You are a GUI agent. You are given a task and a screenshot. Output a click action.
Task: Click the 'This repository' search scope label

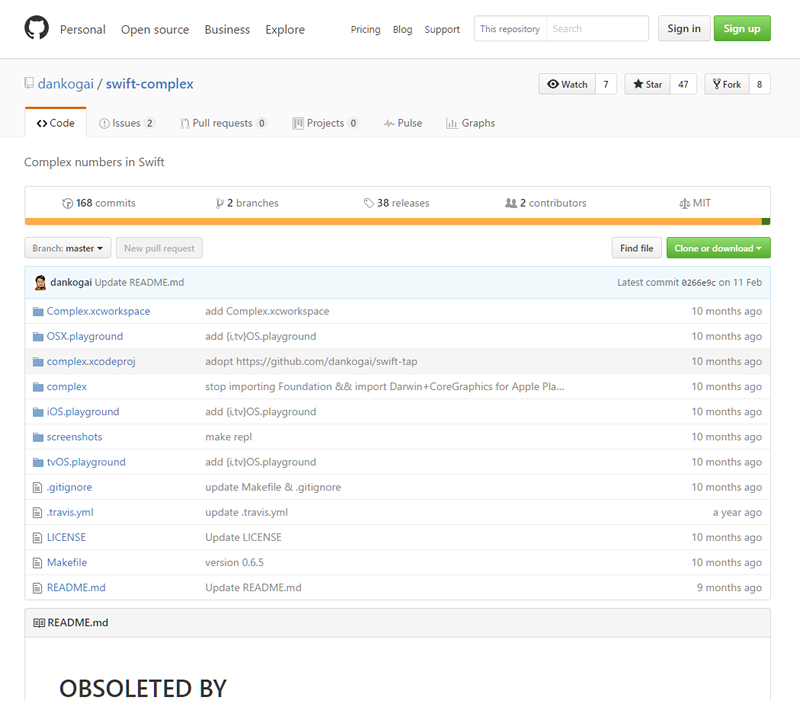pyautogui.click(x=510, y=29)
